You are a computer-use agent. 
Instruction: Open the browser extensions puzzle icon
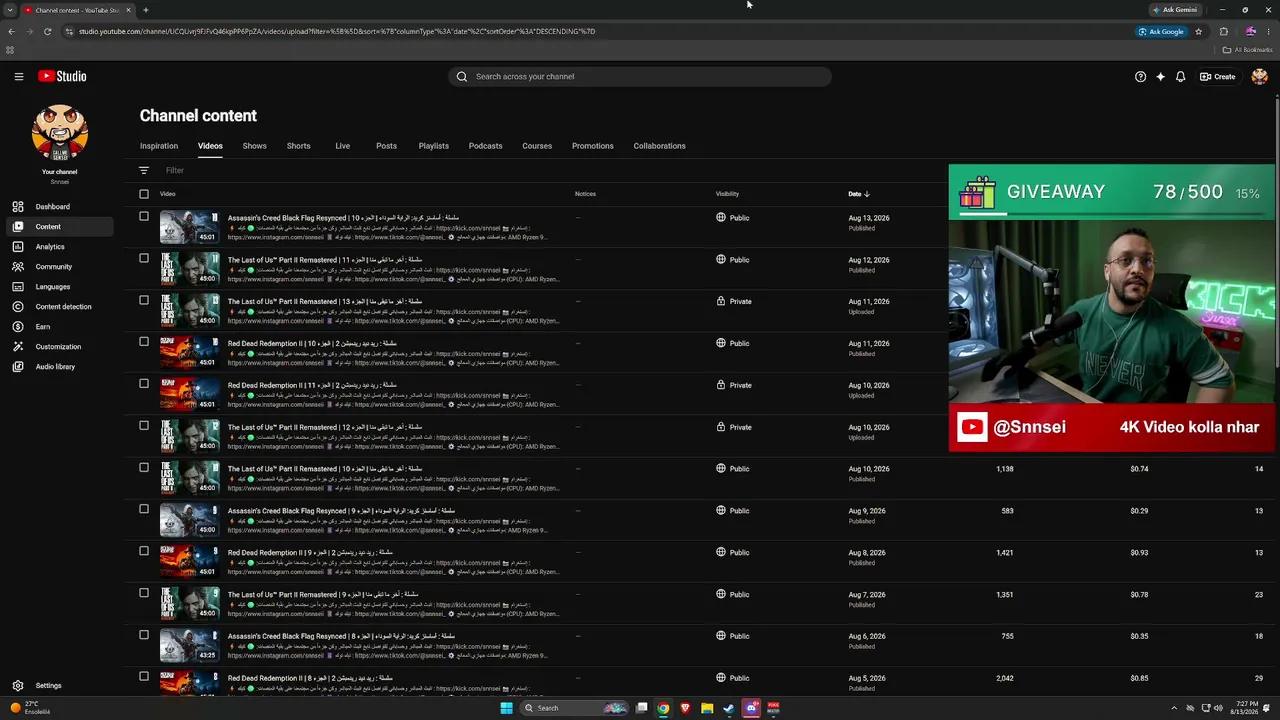tap(1223, 31)
